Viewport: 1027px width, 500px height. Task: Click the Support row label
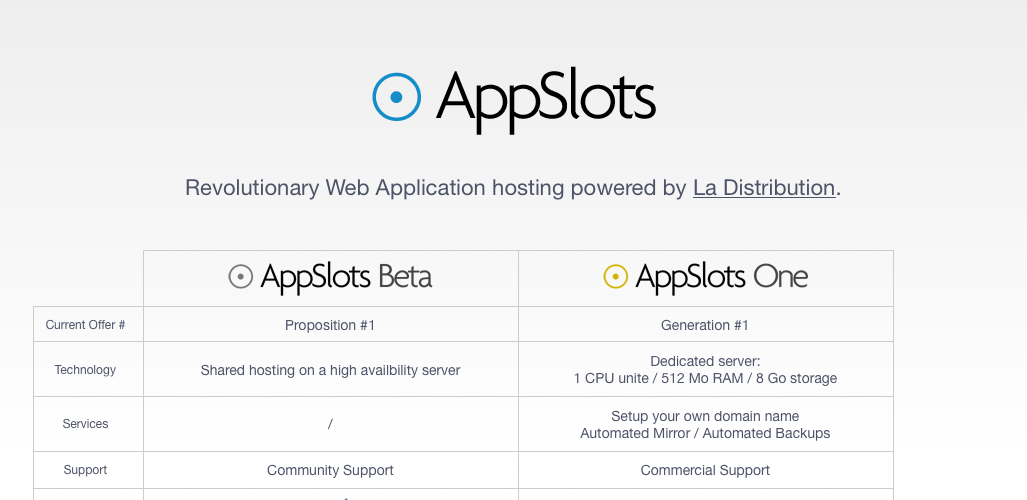pyautogui.click(x=86, y=470)
